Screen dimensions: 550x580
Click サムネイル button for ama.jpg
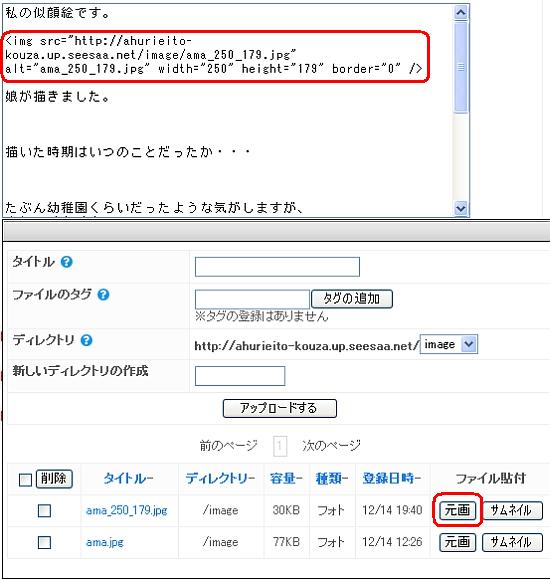pyautogui.click(x=512, y=542)
